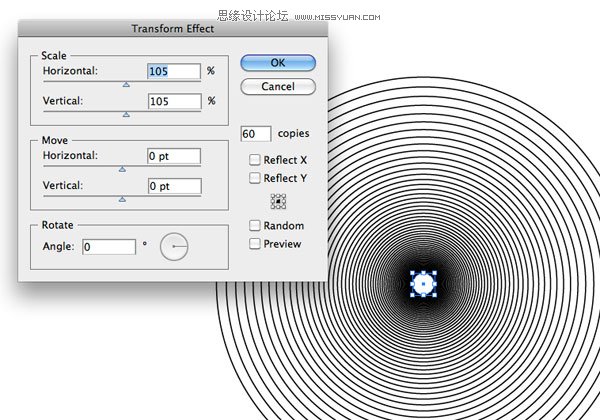Select the Scale Vertical percentage field
The image size is (600, 420).
174,101
